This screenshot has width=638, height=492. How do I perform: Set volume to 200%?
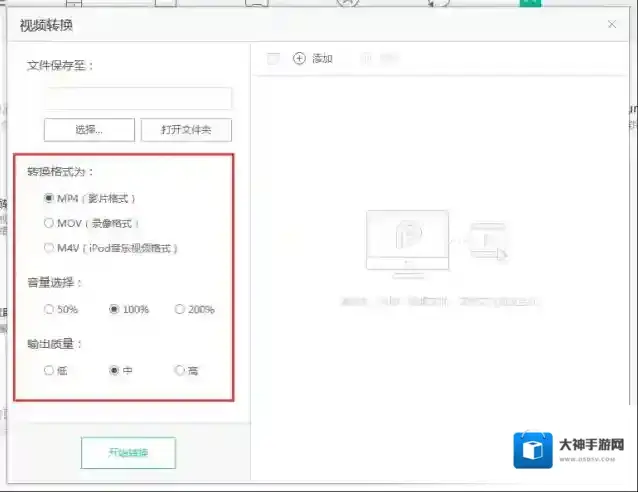click(x=179, y=309)
